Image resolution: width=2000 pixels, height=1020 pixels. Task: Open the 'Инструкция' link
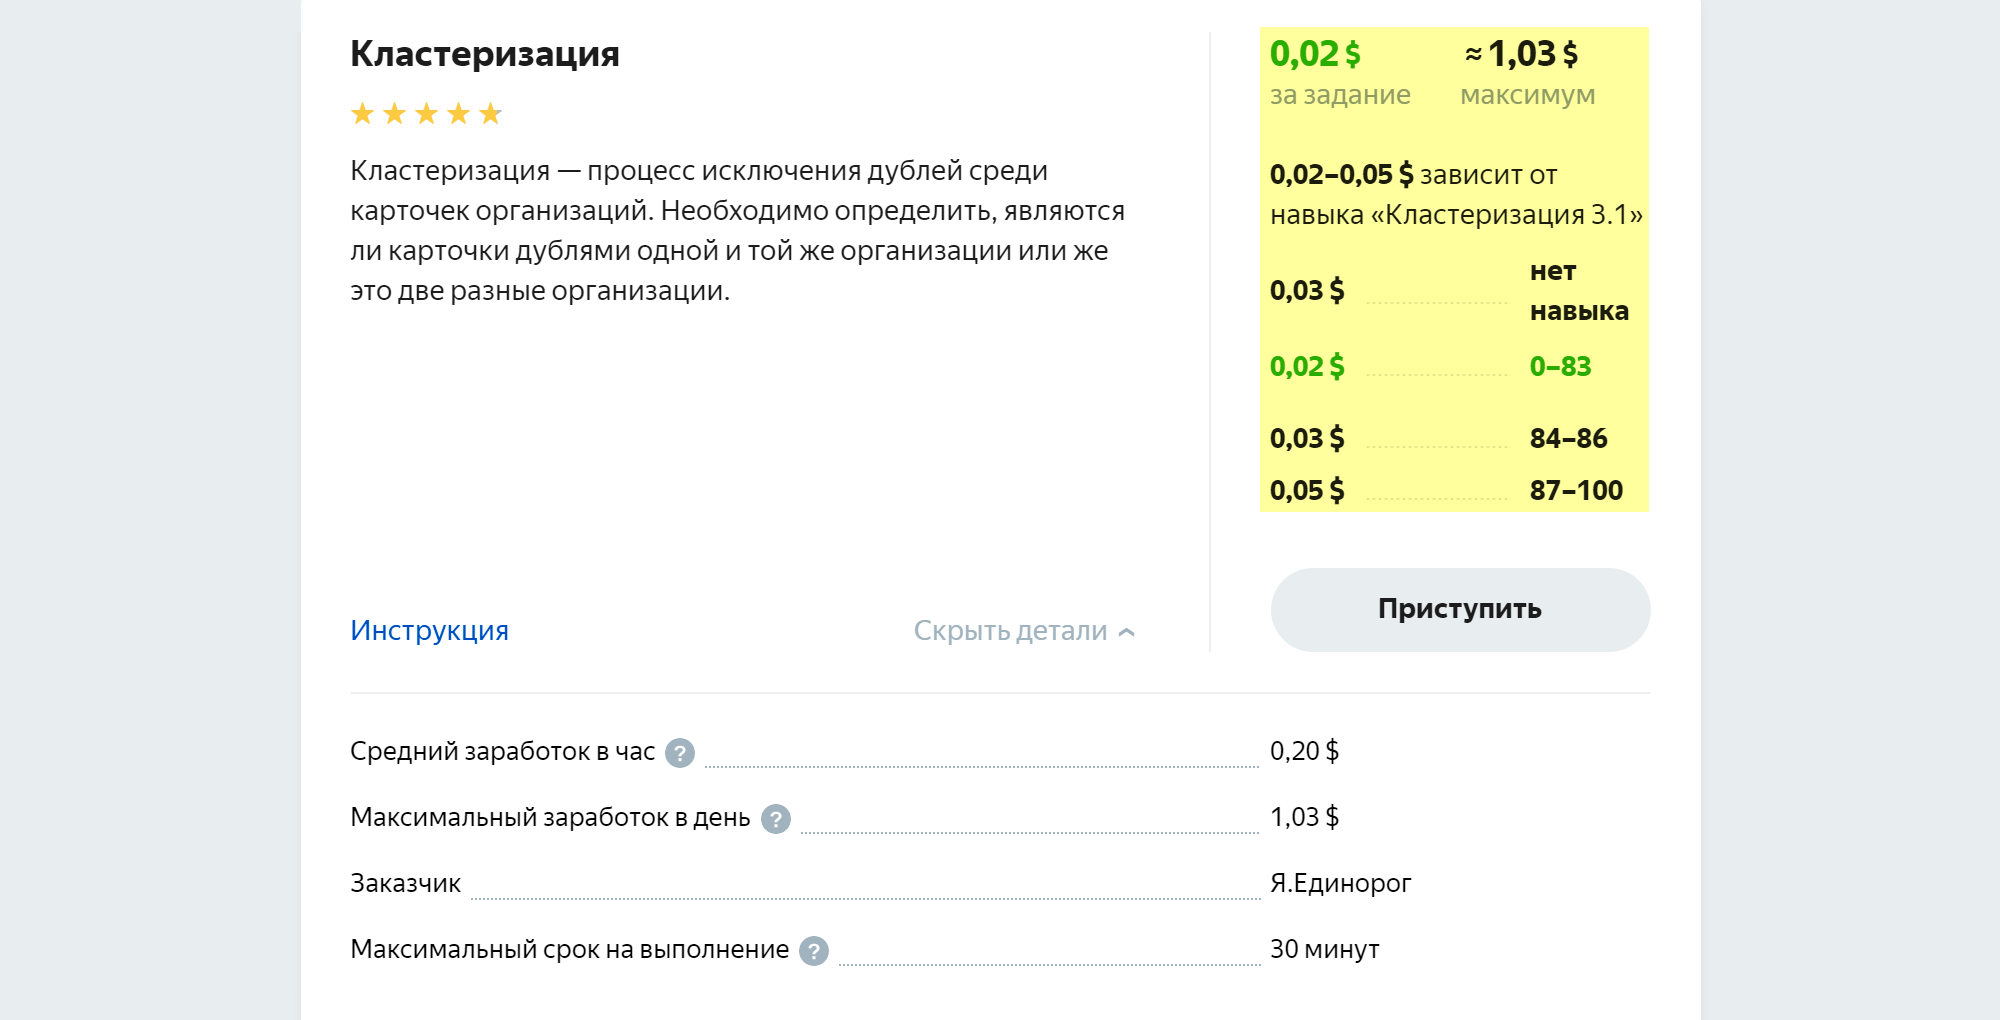[429, 630]
